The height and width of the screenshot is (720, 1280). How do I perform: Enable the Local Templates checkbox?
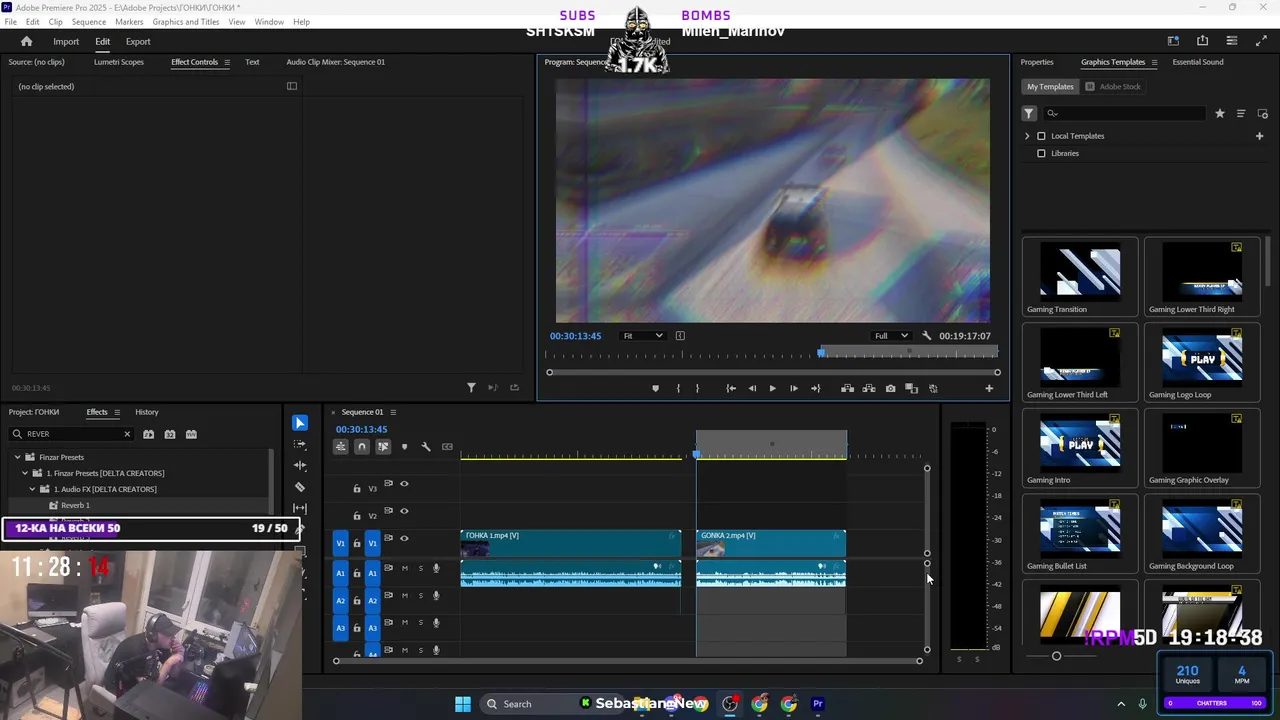1041,136
